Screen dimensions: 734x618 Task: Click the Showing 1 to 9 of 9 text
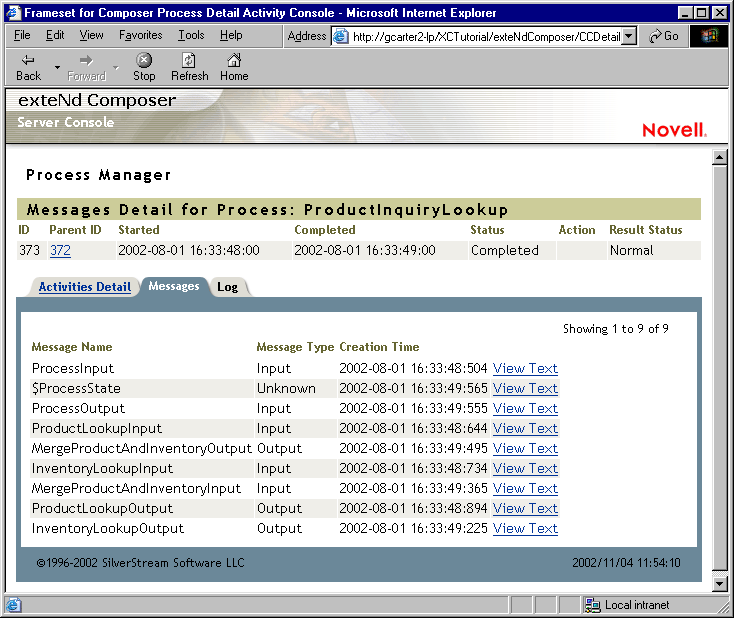click(616, 329)
